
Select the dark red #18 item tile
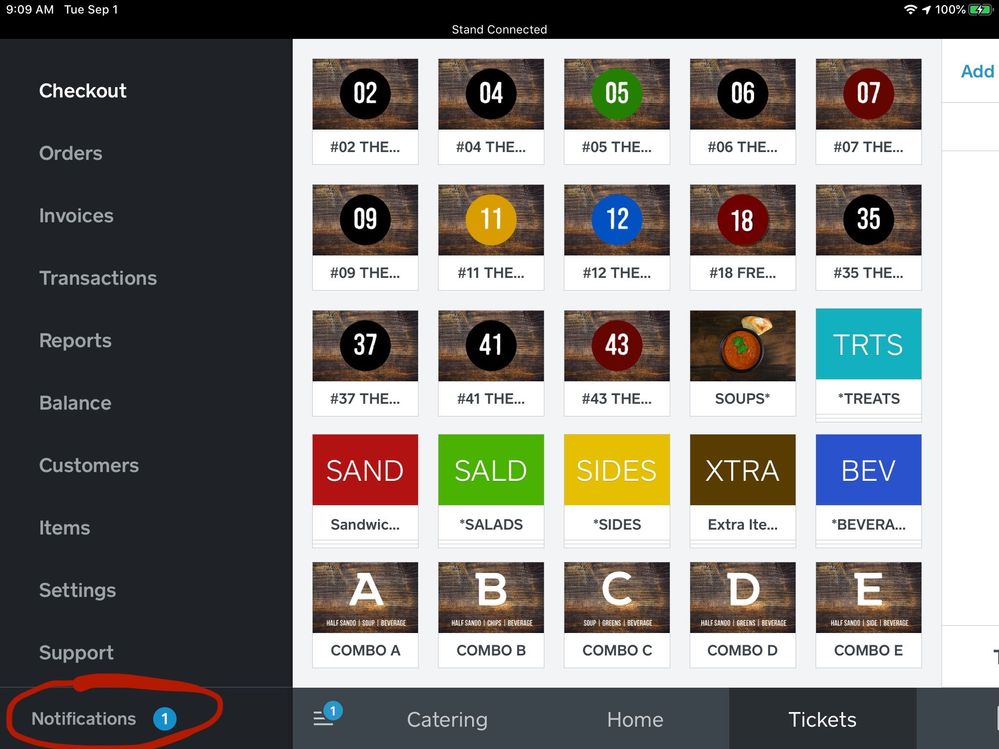click(742, 236)
